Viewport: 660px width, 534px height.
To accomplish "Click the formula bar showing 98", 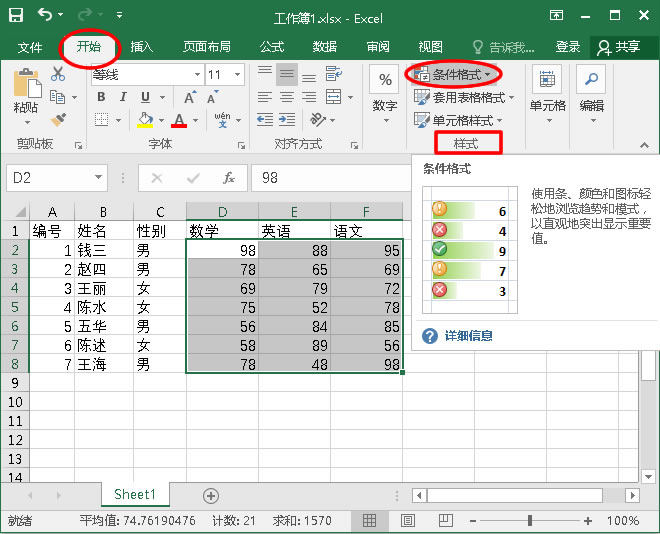I will 331,178.
